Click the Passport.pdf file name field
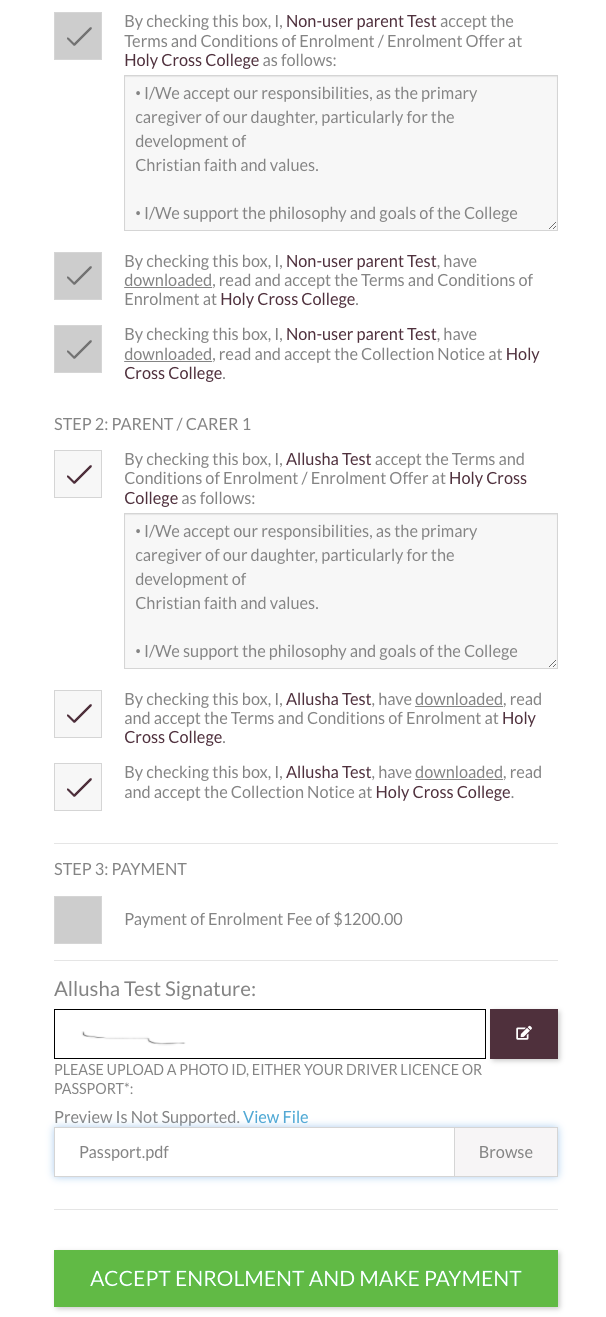This screenshot has width=606, height=1317. coord(254,1152)
